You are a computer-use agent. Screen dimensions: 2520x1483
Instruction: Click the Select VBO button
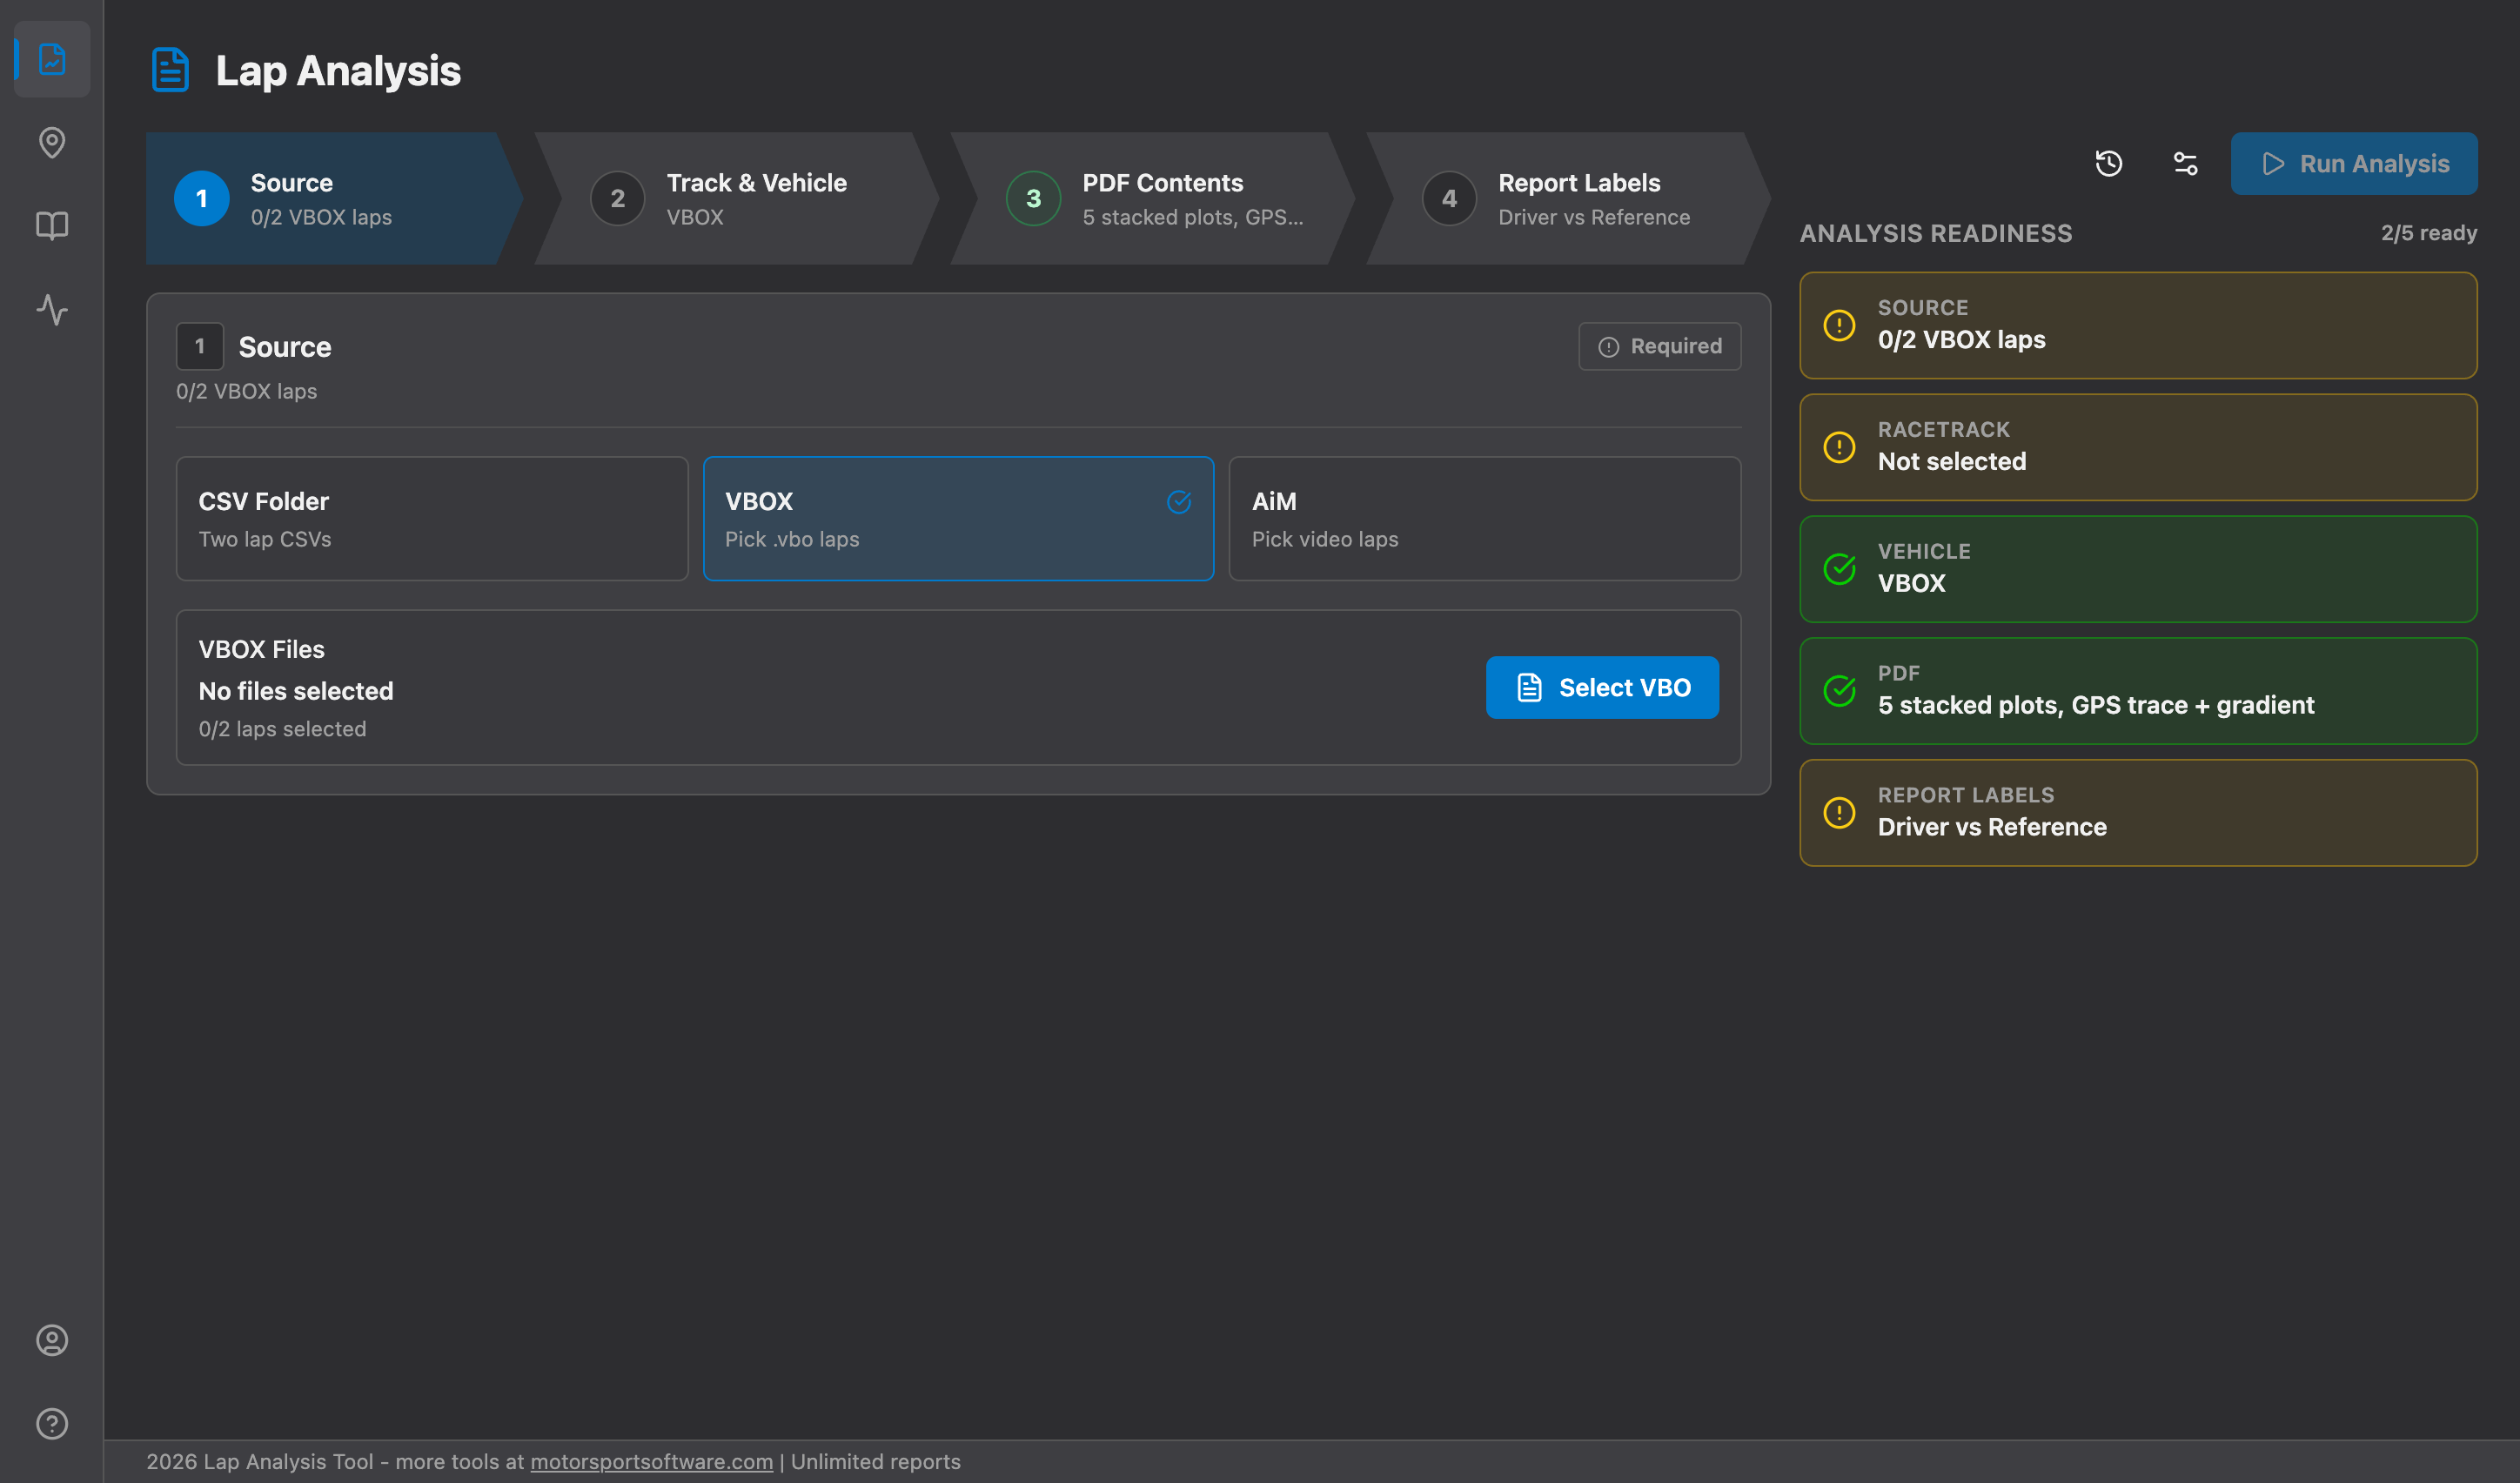[x=1602, y=687]
